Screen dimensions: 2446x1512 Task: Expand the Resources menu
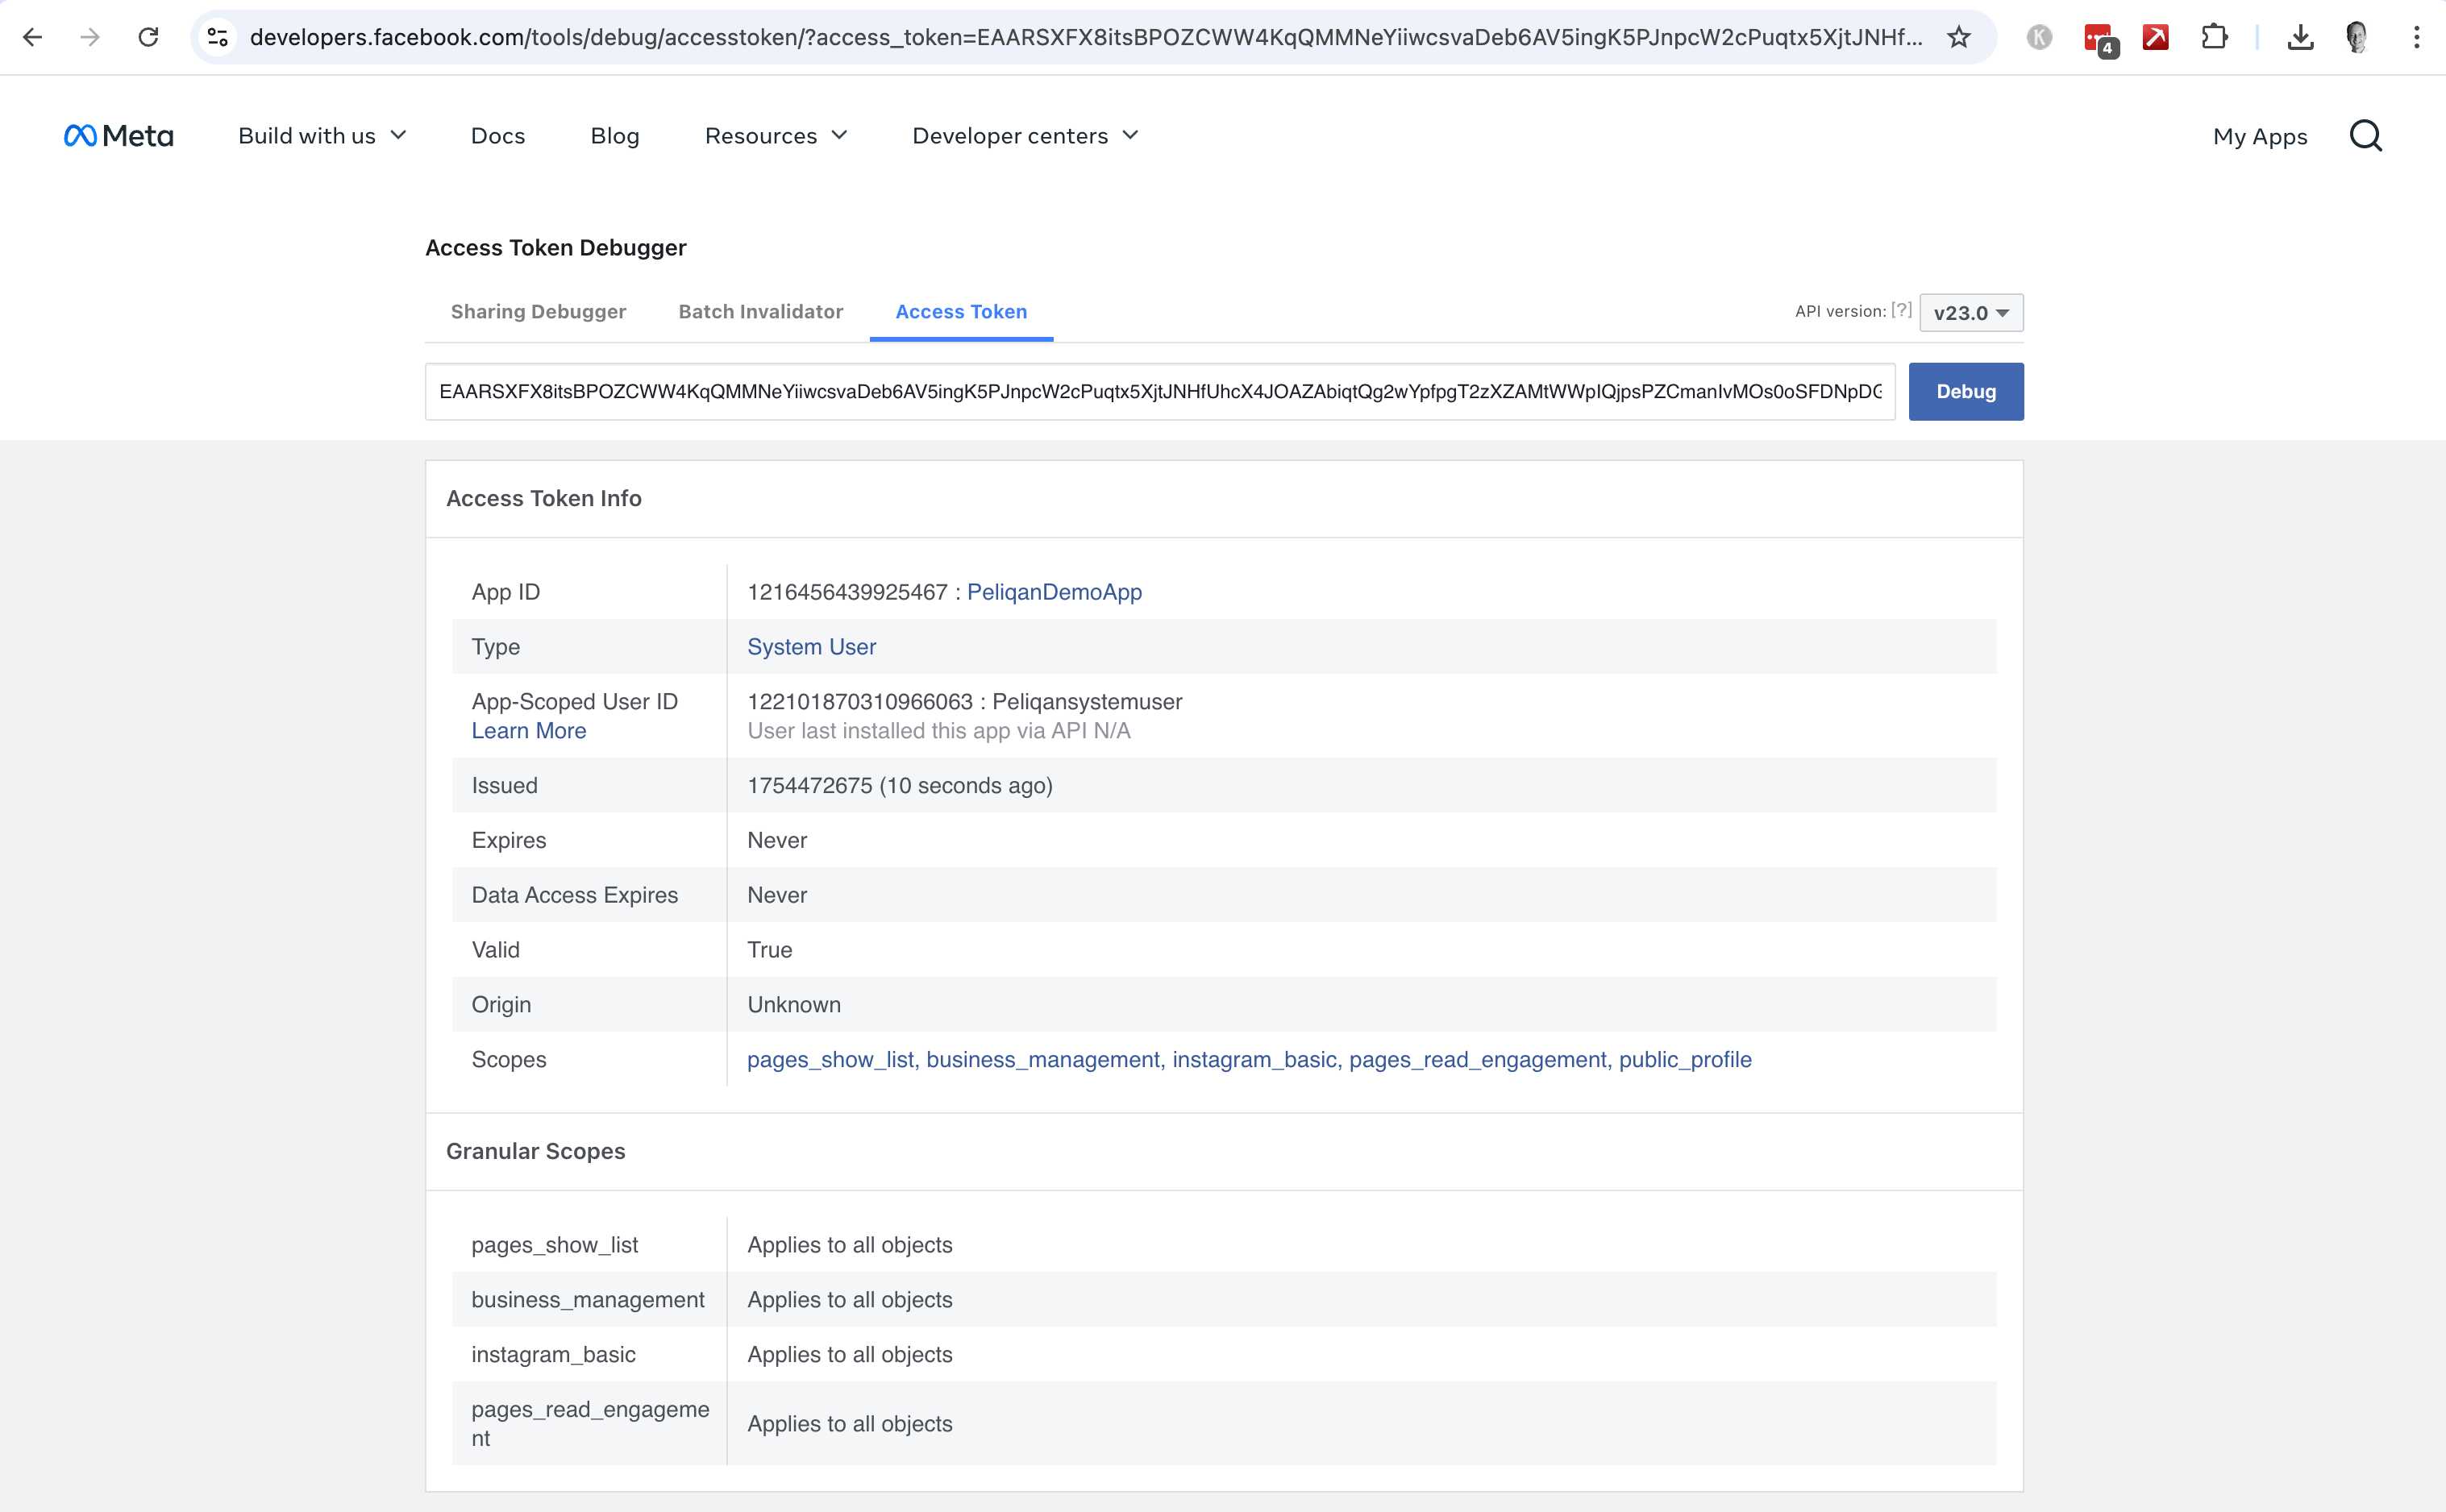click(776, 135)
